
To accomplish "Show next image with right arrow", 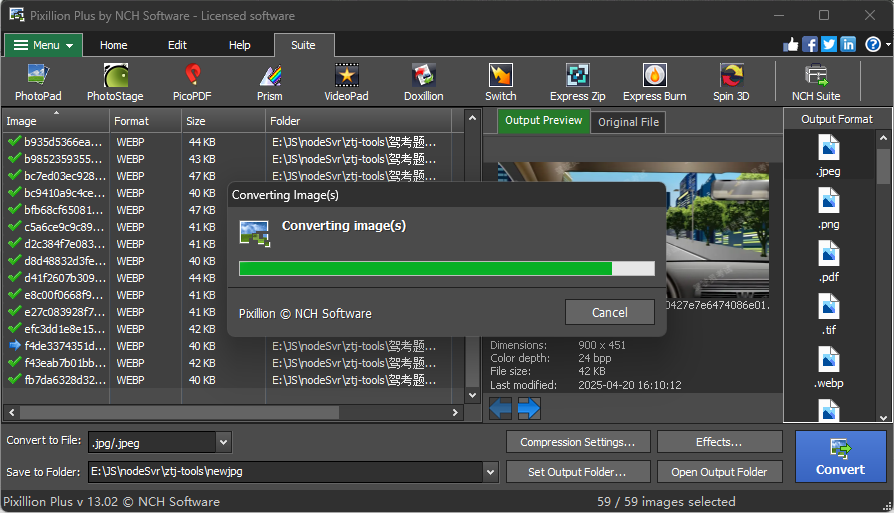I will tap(529, 408).
